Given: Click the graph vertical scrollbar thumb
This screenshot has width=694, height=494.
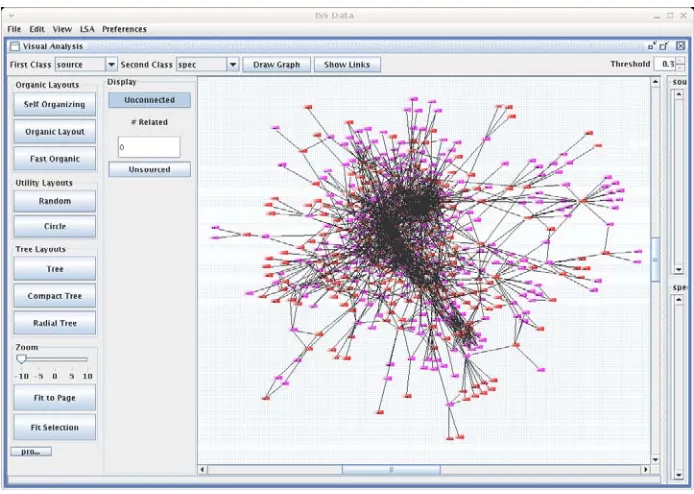Looking at the screenshot, I should pos(655,260).
